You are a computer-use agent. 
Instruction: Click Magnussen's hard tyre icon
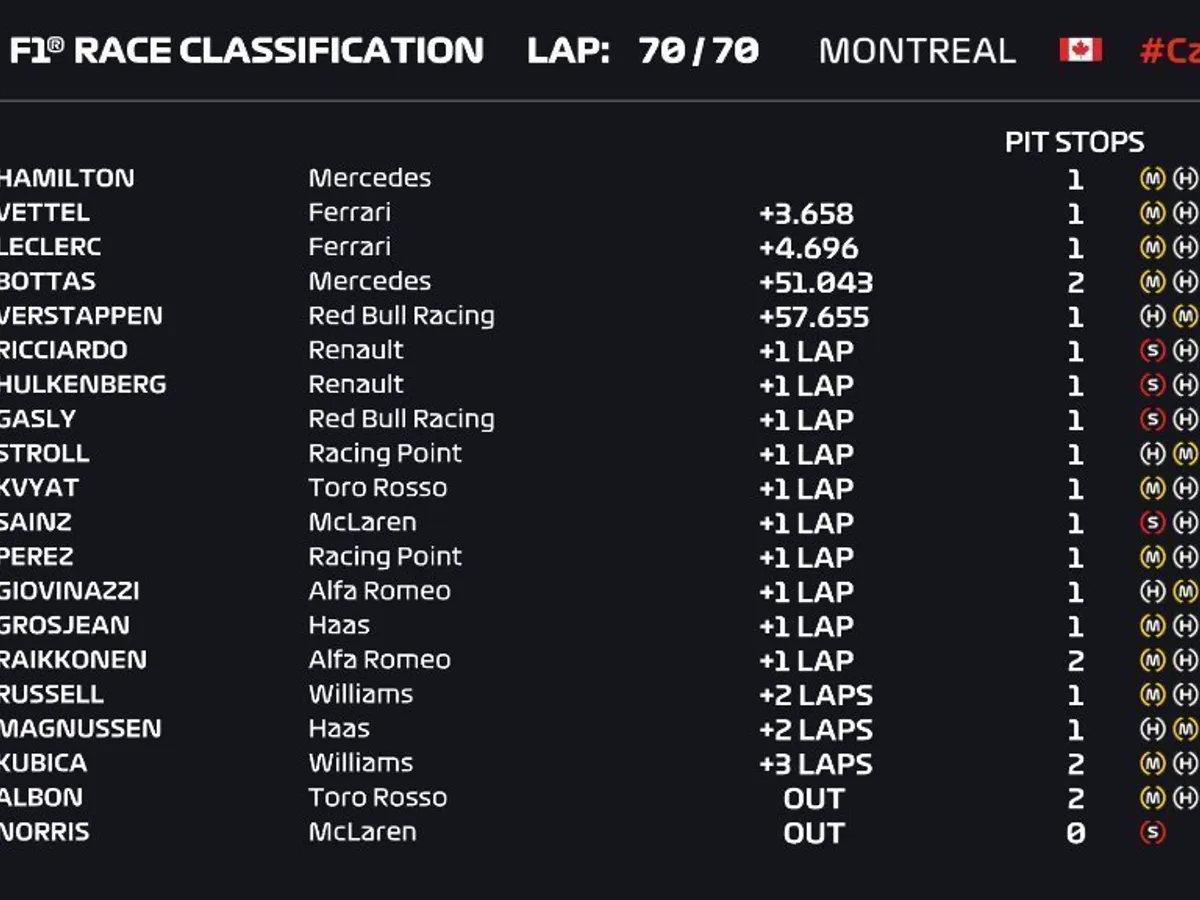coord(1152,729)
